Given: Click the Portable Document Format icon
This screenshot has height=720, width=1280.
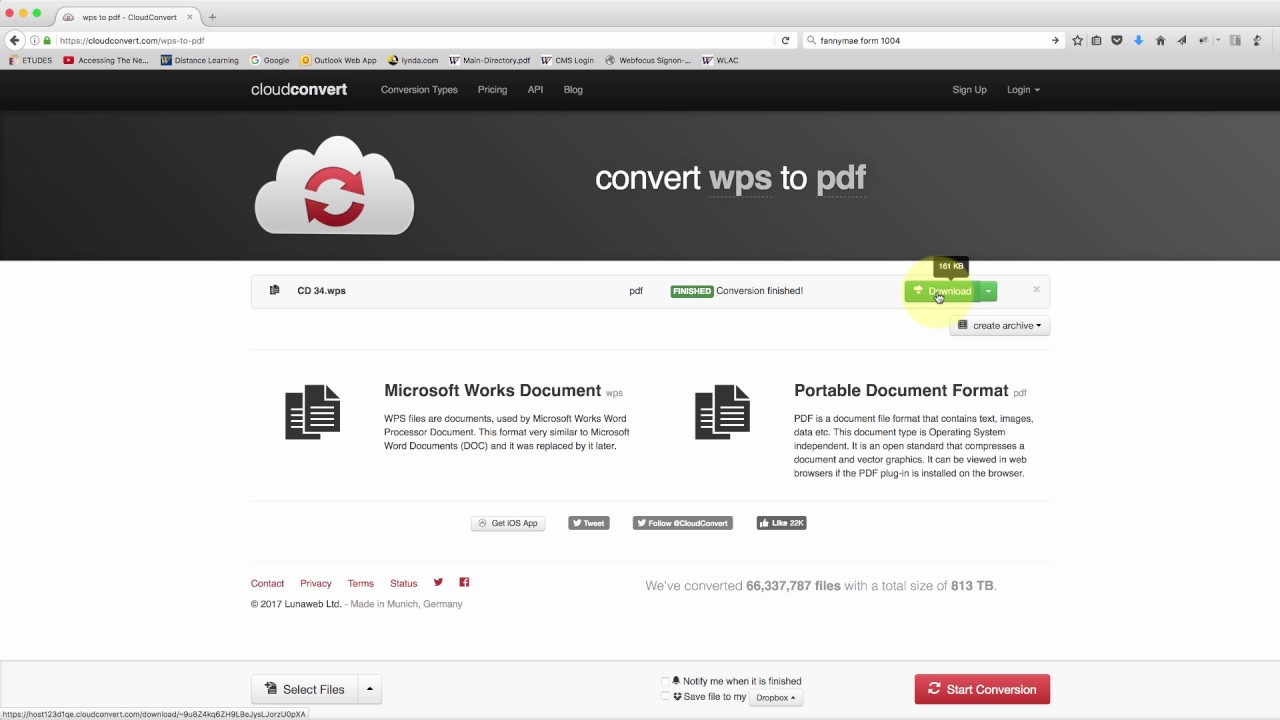Looking at the screenshot, I should point(722,412).
